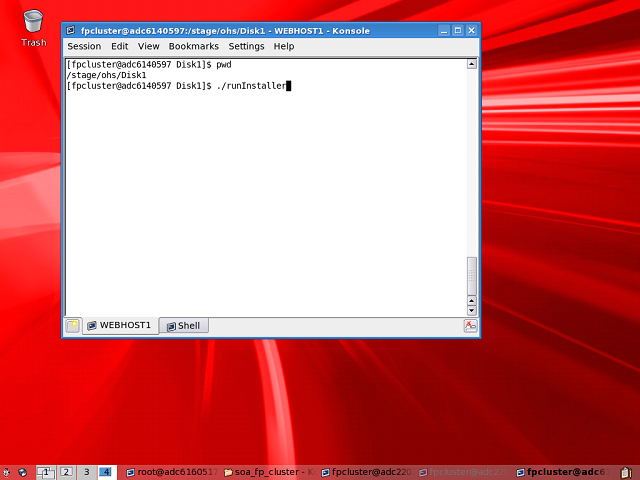Open the Help menu in Konsole
The image size is (640, 480).
point(284,46)
